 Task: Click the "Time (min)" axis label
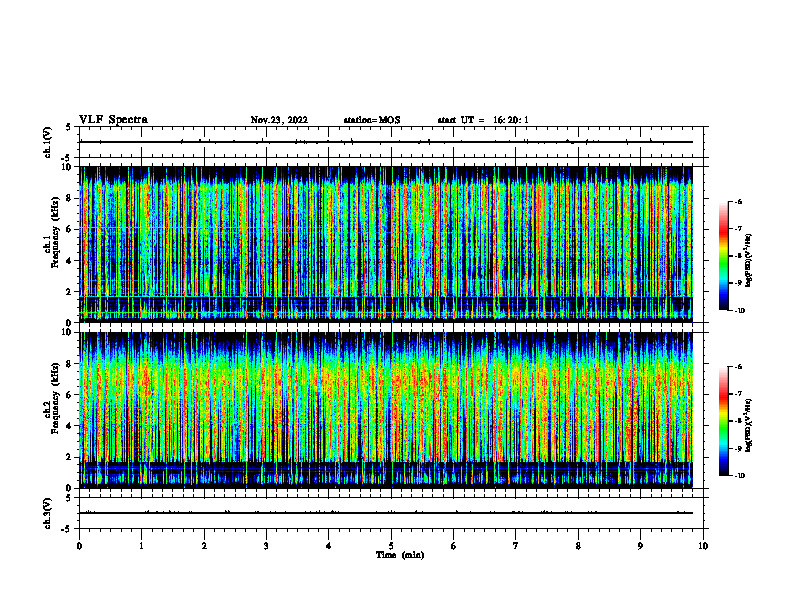(400, 555)
